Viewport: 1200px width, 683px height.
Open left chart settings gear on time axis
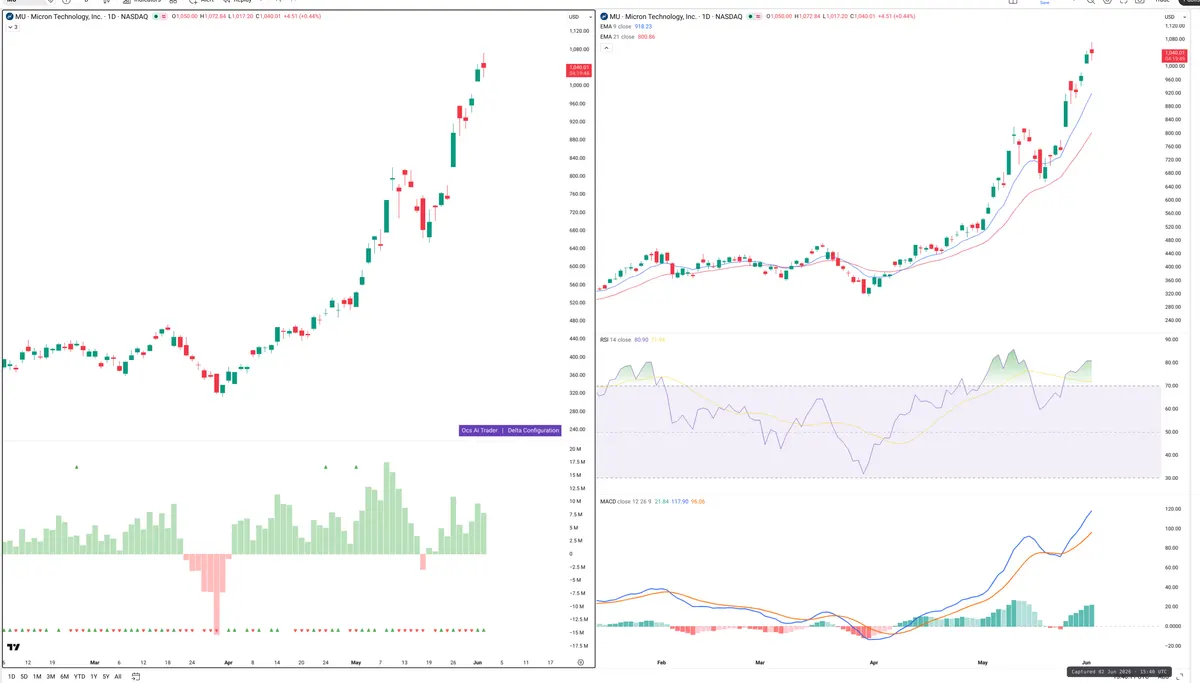pos(580,662)
